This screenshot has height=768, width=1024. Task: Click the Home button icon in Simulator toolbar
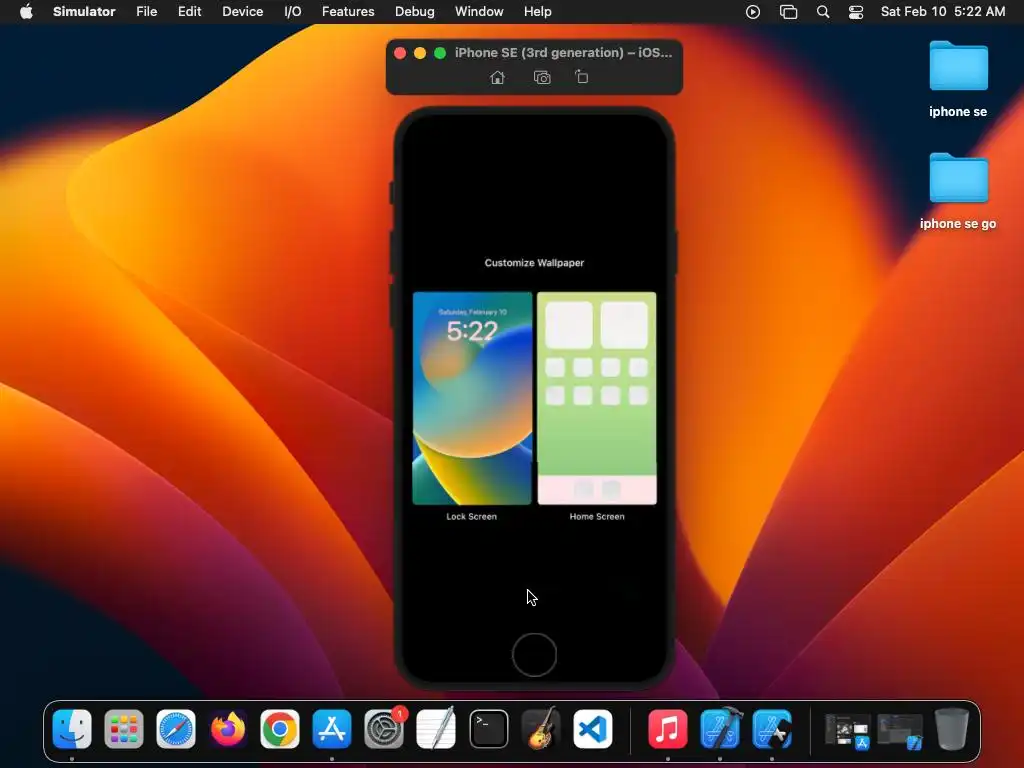pyautogui.click(x=497, y=78)
